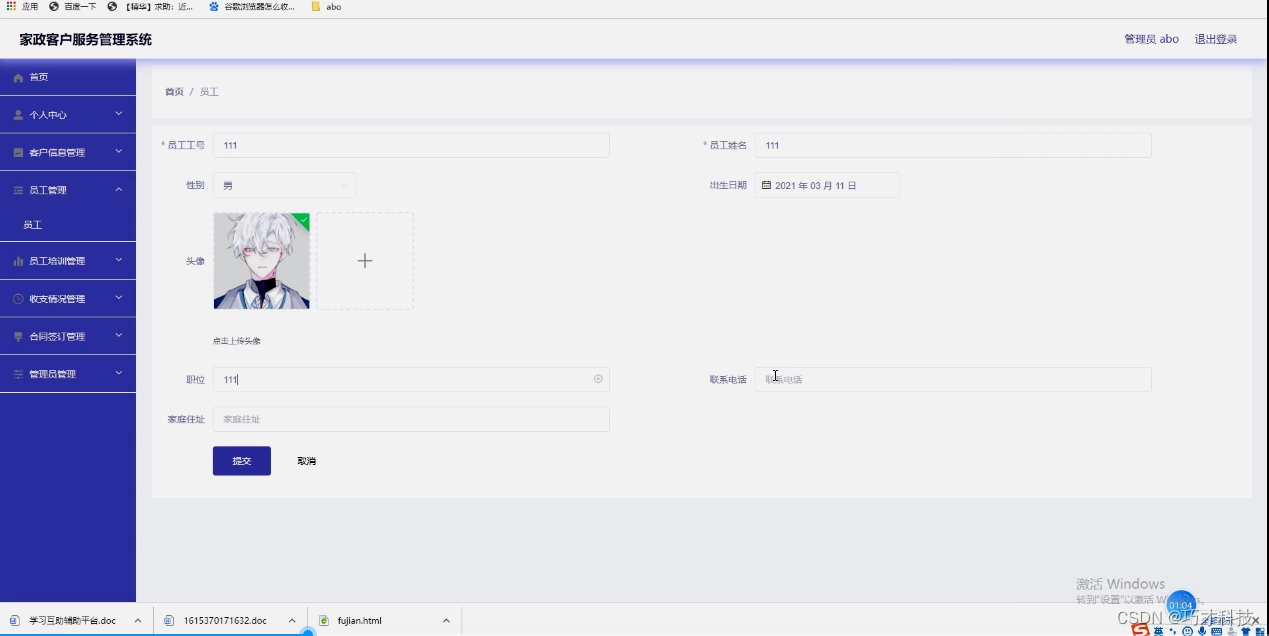Image resolution: width=1269 pixels, height=636 pixels.
Task: Open 管理员管理 in the sidebar
Action: [x=68, y=374]
